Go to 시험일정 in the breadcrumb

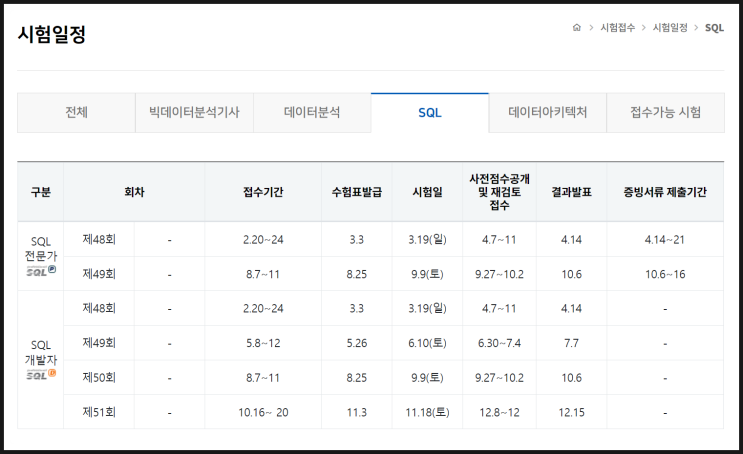[670, 27]
